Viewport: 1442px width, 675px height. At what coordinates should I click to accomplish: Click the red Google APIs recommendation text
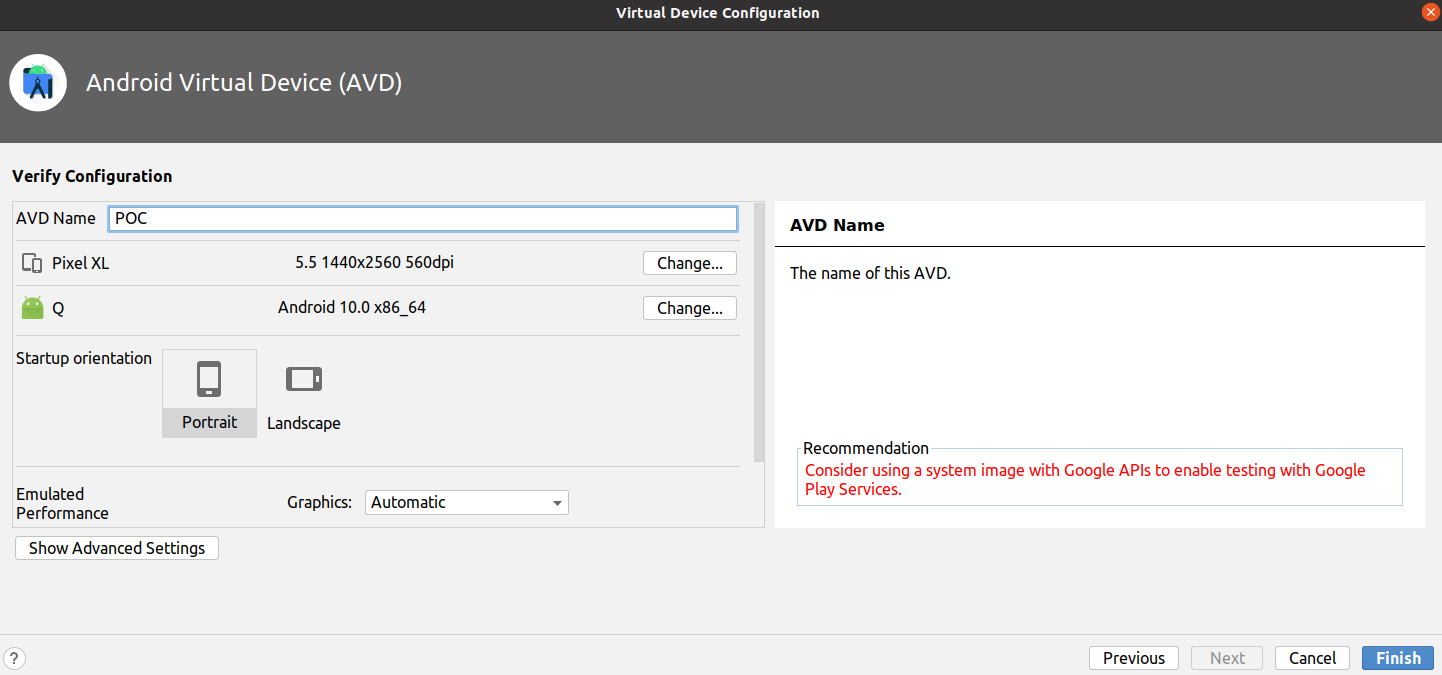click(x=1085, y=480)
